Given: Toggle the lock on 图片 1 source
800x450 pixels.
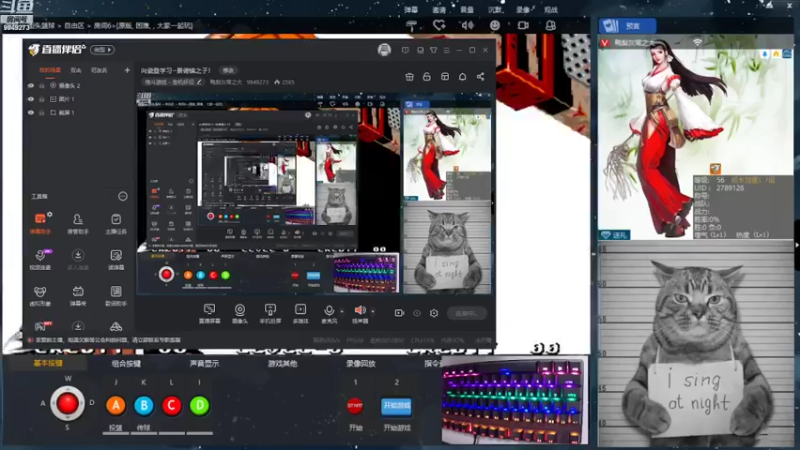Looking at the screenshot, I should click(42, 99).
